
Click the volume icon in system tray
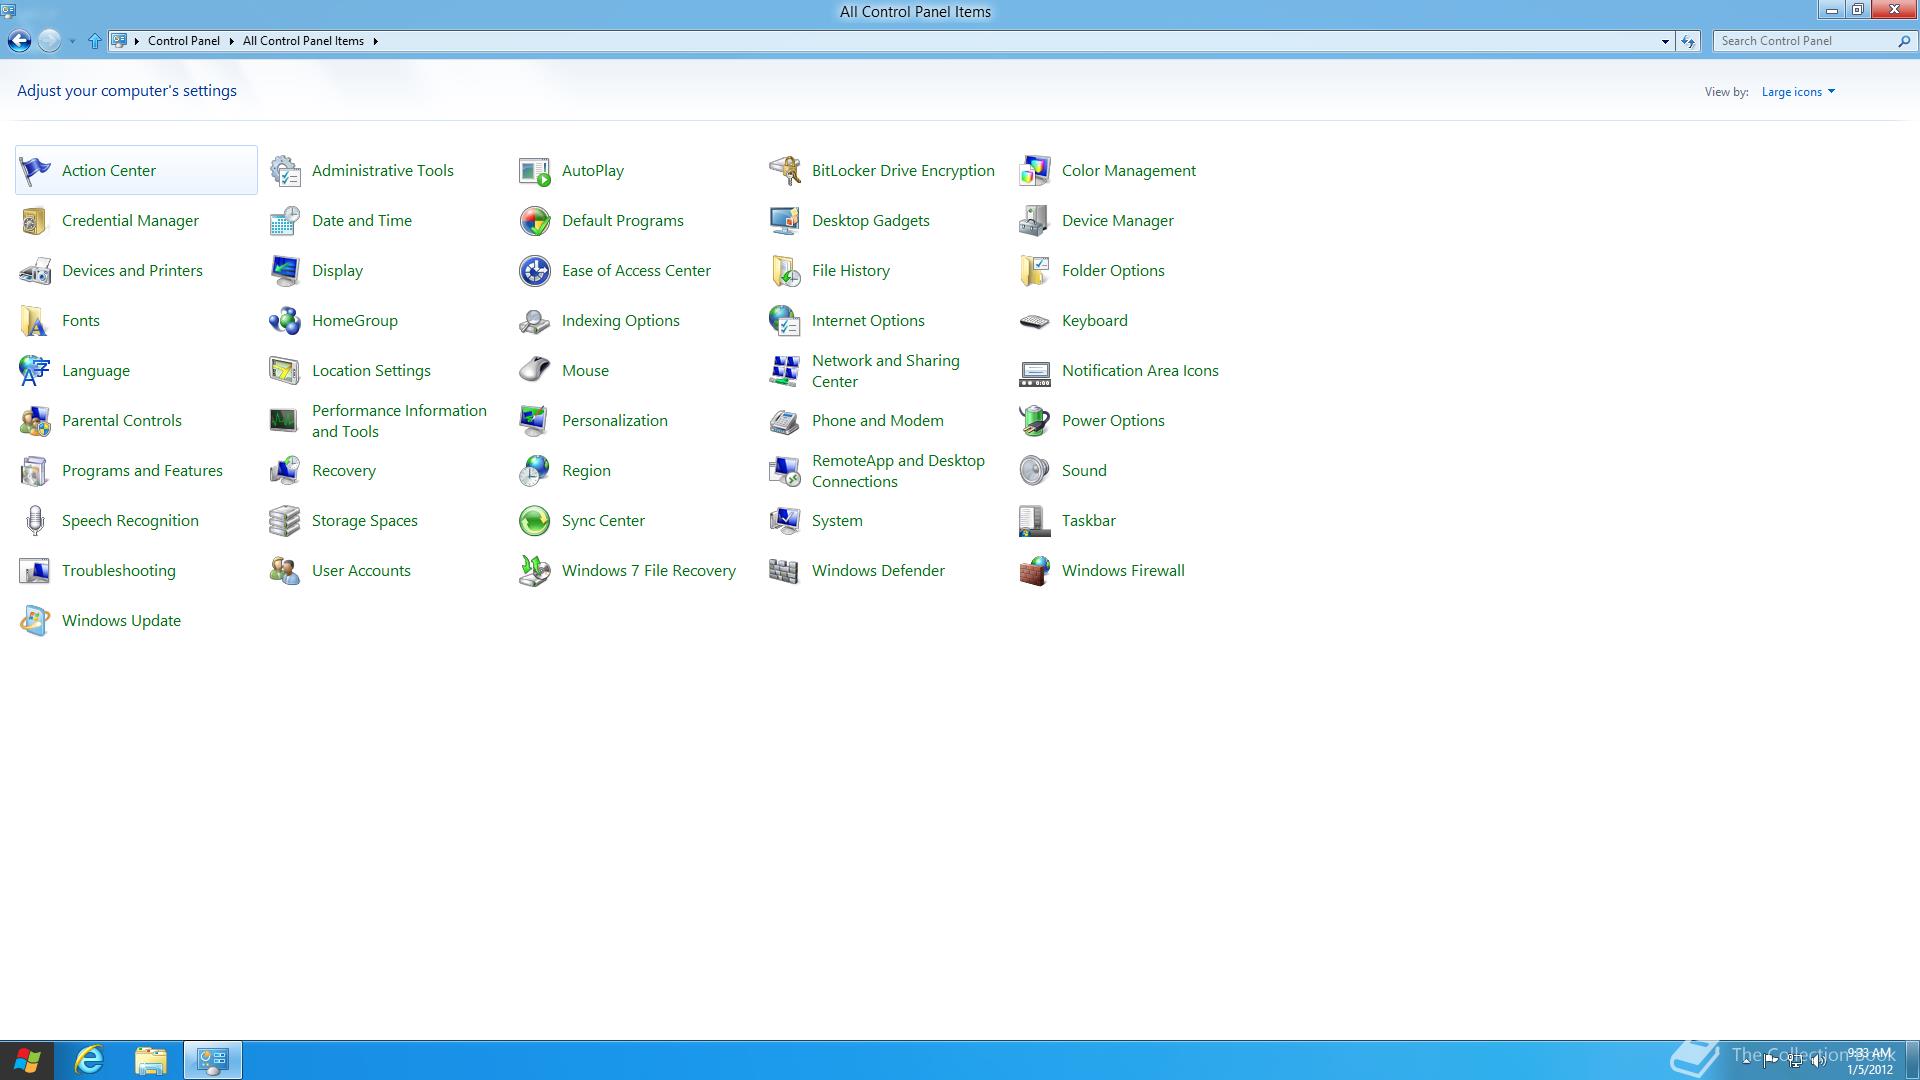(1818, 1061)
